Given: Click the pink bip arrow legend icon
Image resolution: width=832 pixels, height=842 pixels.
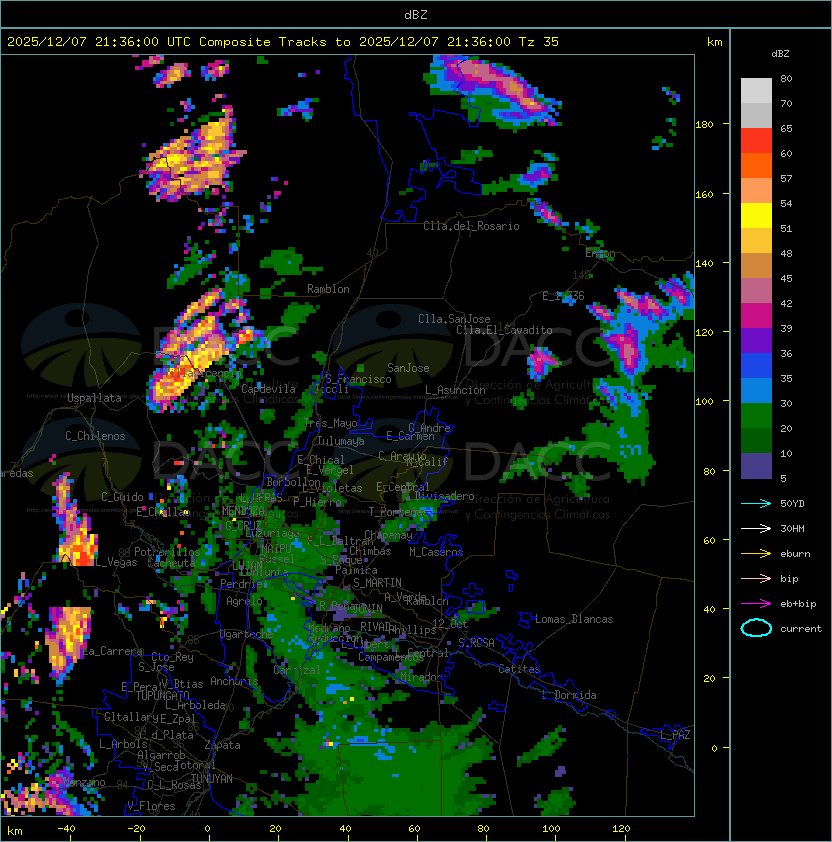Looking at the screenshot, I should pyautogui.click(x=756, y=578).
